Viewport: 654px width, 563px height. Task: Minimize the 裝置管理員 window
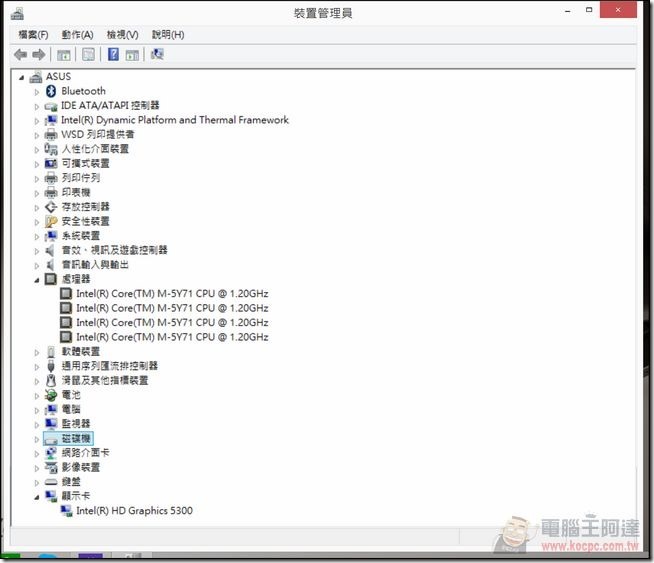(x=568, y=11)
